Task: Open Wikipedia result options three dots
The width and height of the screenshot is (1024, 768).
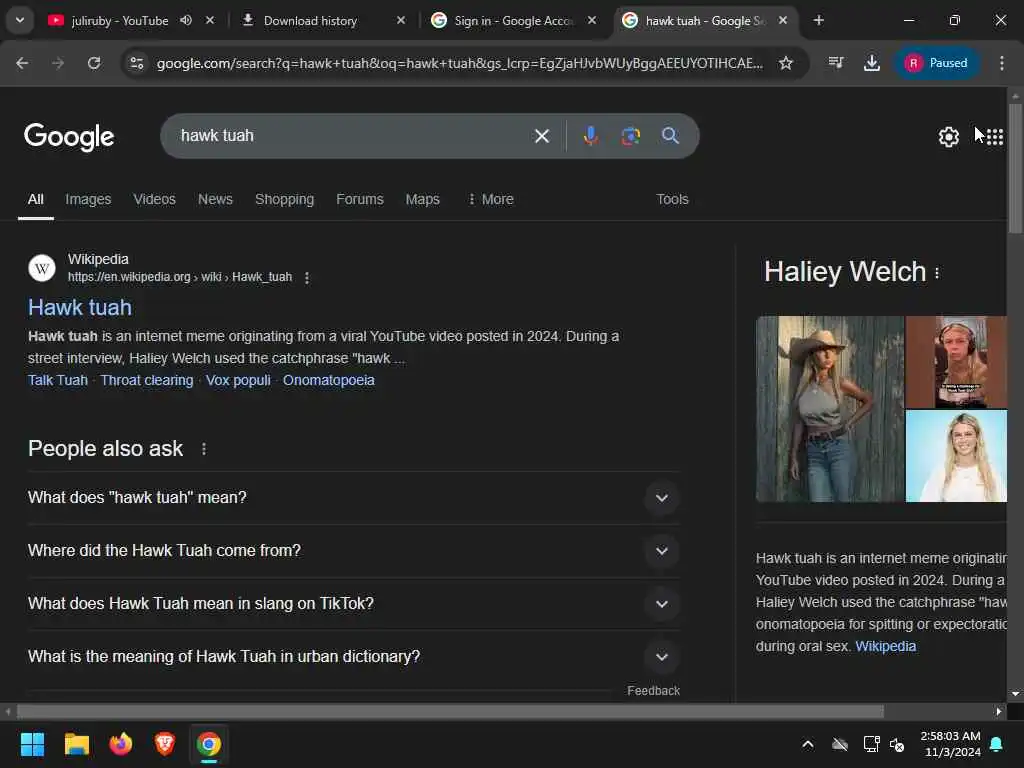Action: 307,278
